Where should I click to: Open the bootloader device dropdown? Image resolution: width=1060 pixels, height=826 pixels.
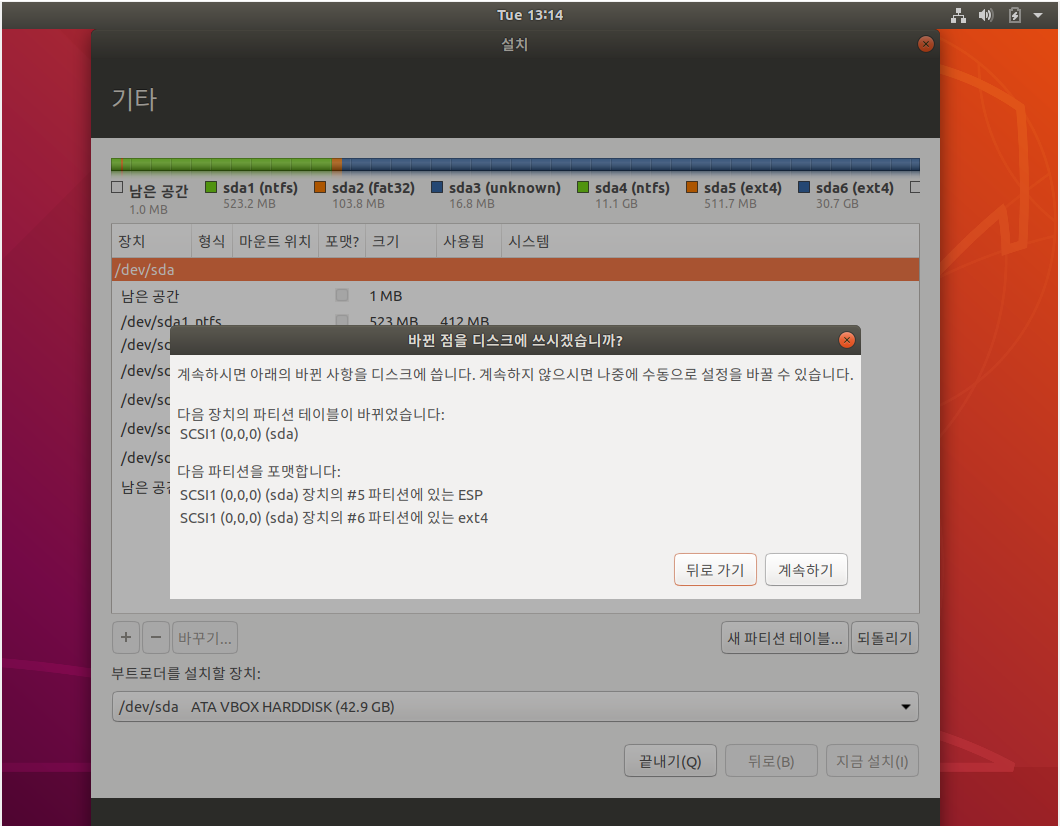coord(515,706)
